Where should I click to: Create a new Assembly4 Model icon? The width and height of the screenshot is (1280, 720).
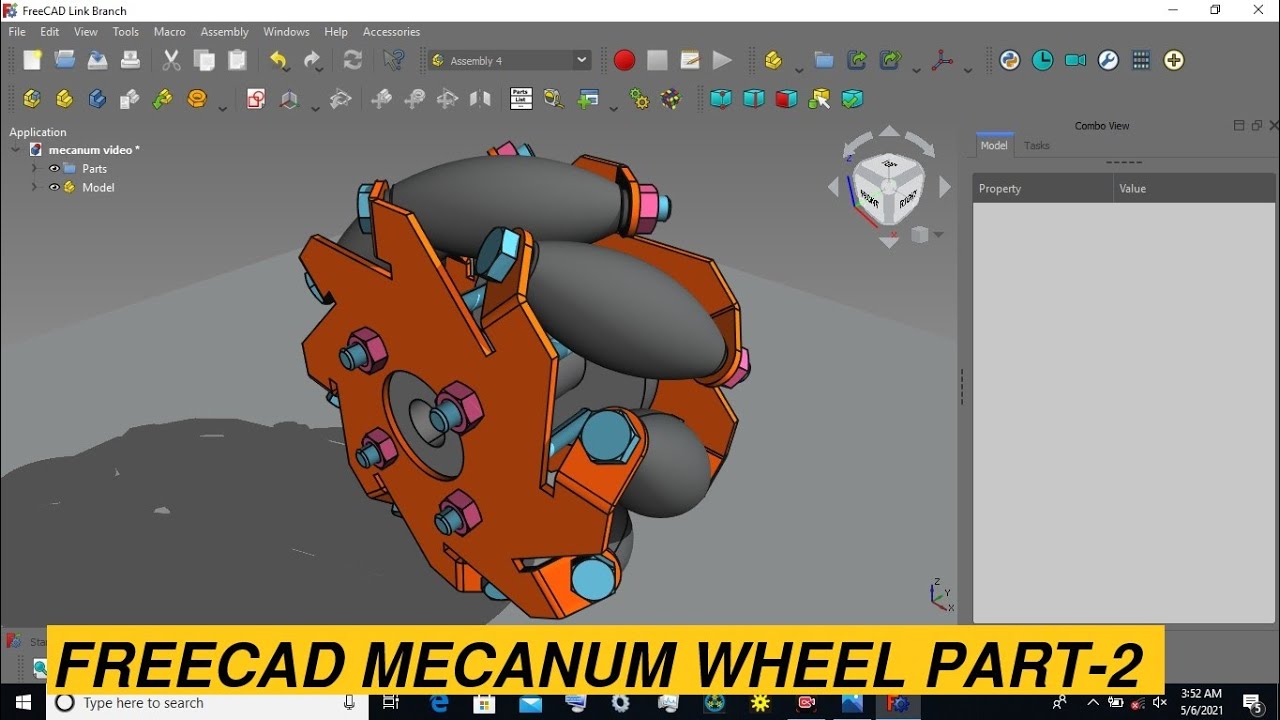[x=32, y=98]
